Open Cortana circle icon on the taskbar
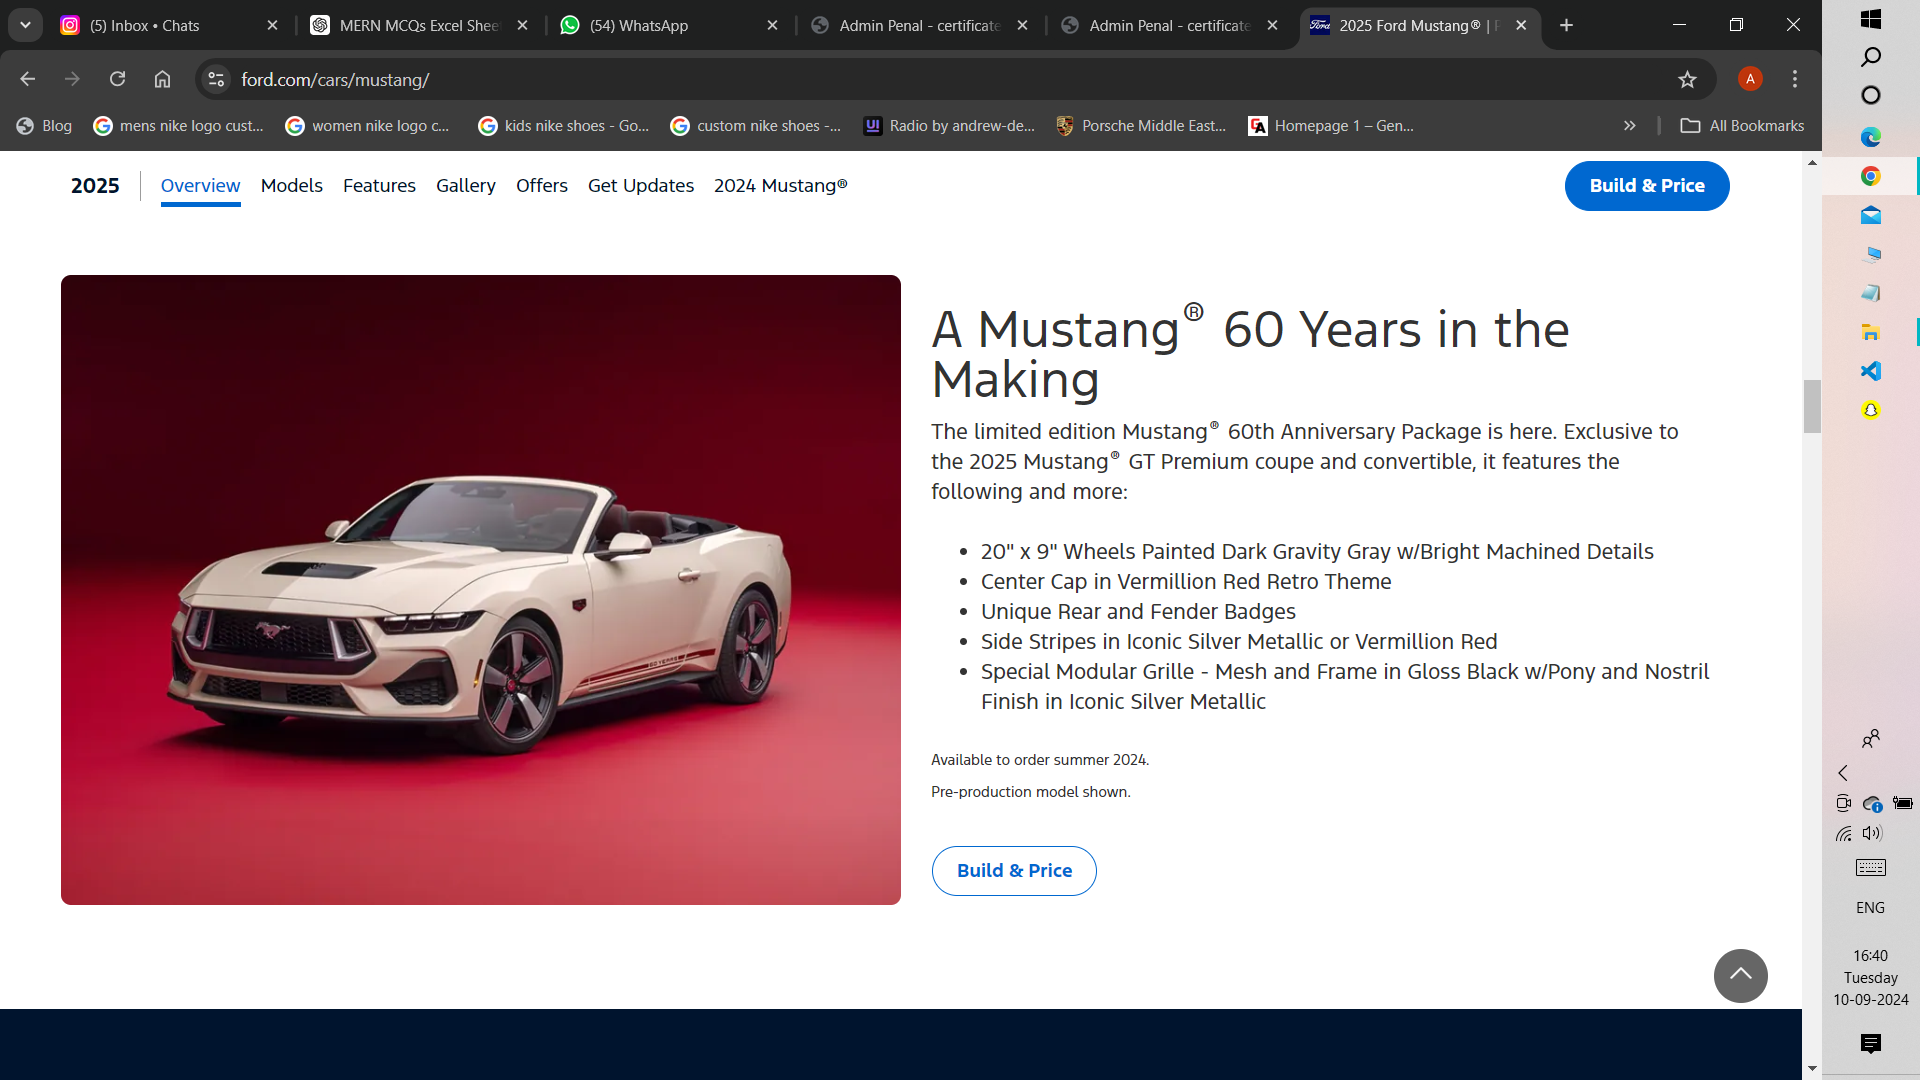1920x1080 pixels. [1871, 95]
